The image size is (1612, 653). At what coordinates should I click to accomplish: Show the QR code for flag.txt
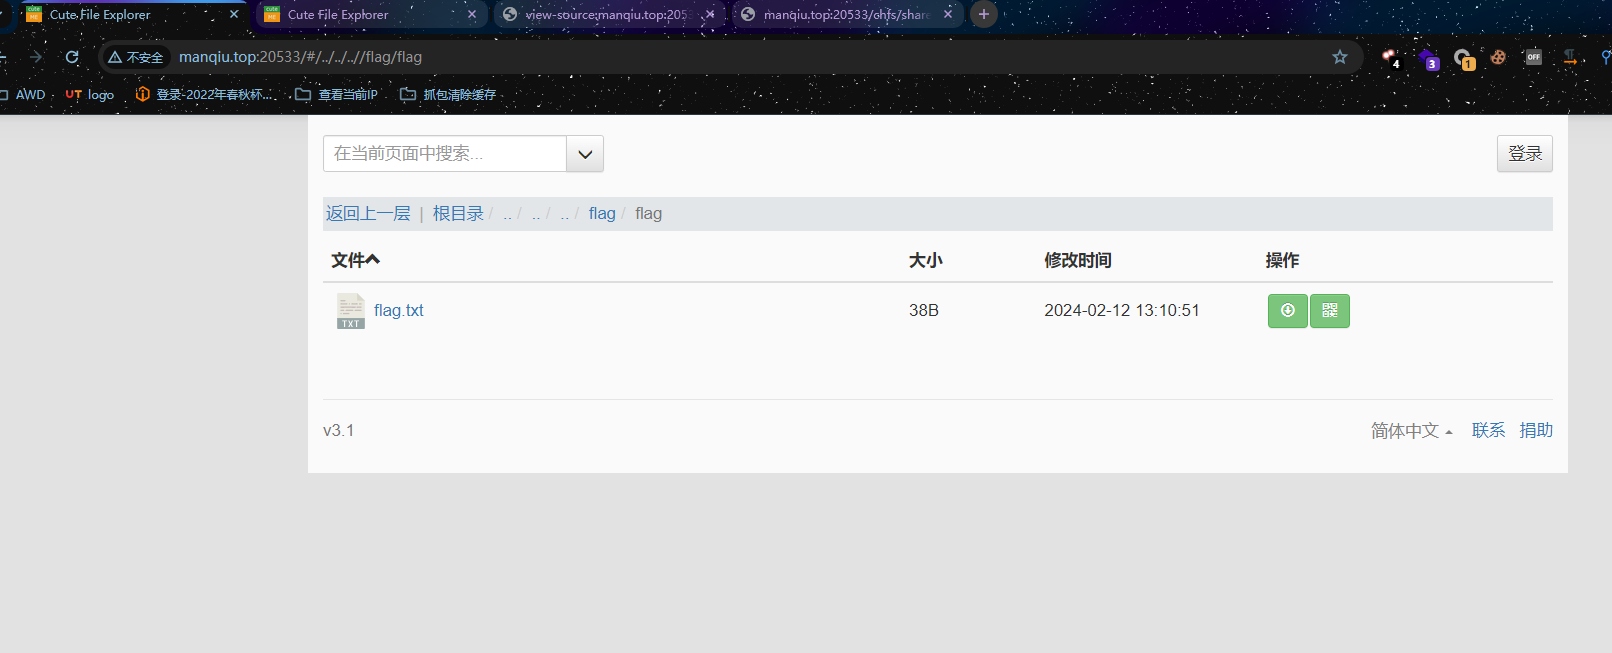(1330, 311)
